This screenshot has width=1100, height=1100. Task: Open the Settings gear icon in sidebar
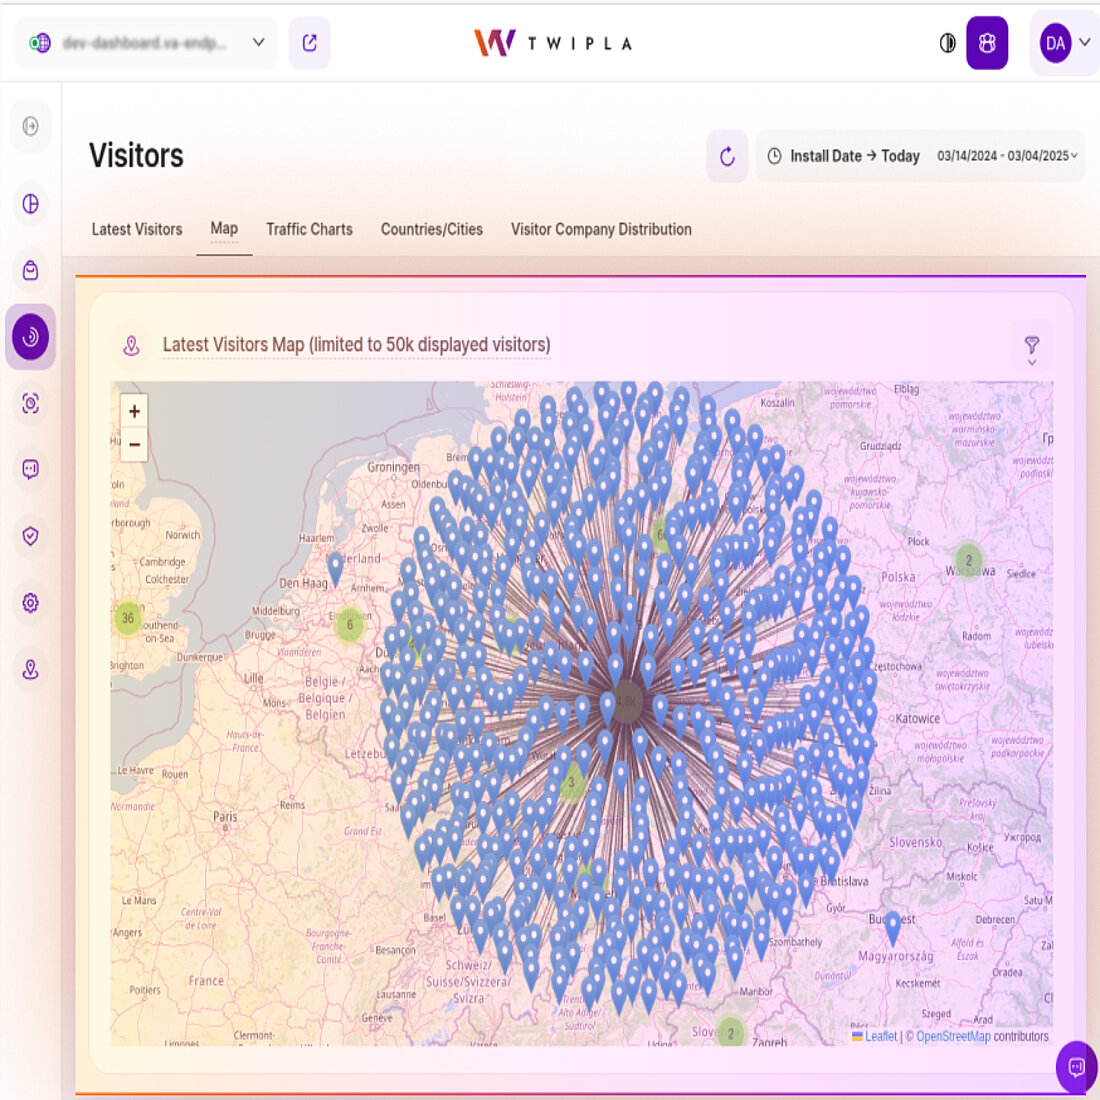click(x=30, y=603)
